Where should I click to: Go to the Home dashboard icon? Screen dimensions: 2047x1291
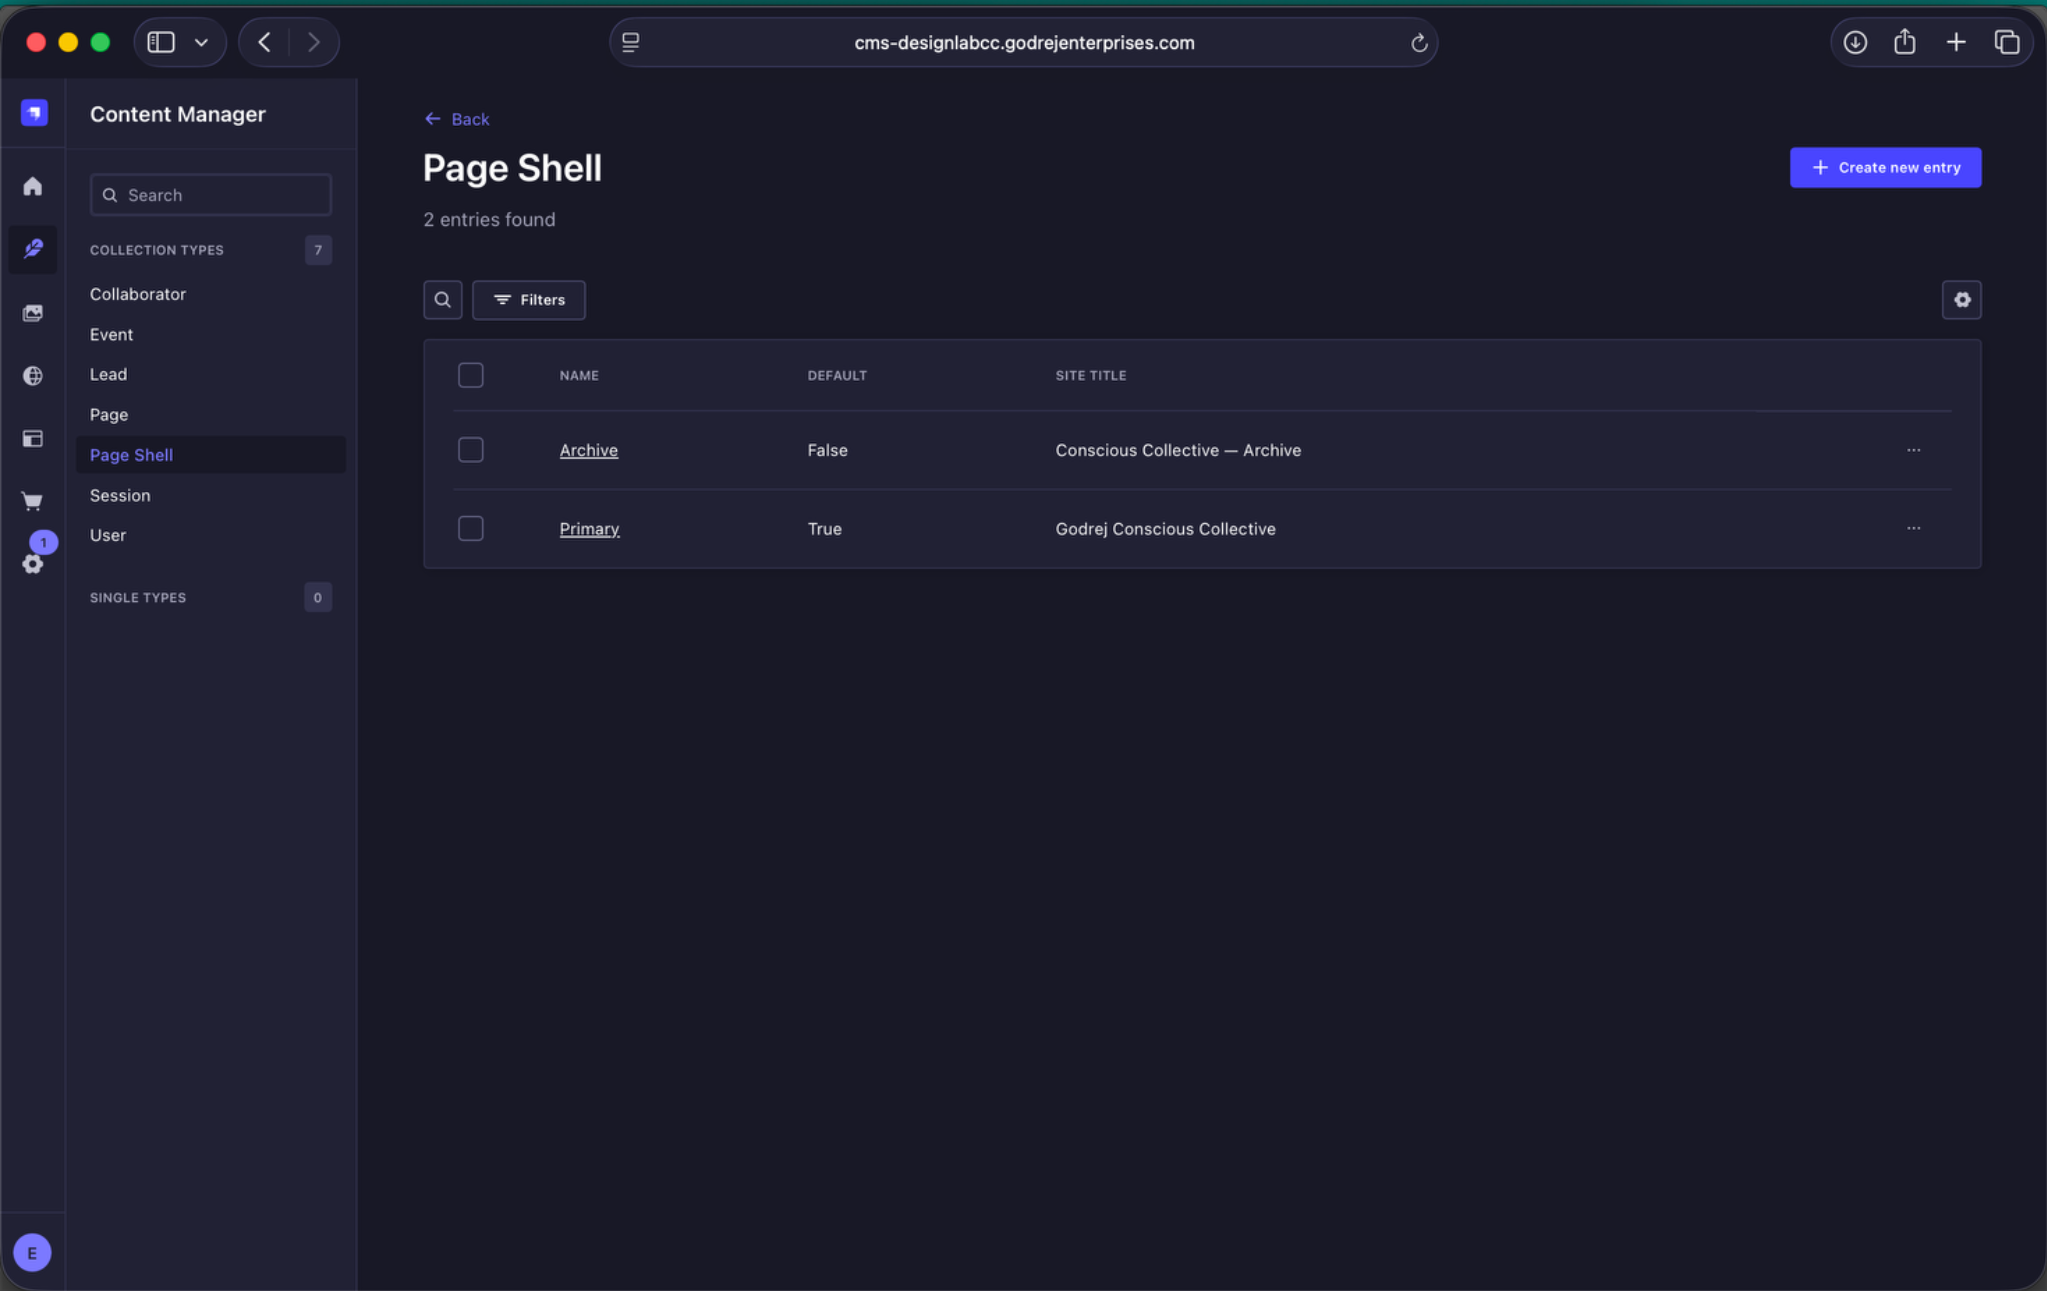click(33, 186)
